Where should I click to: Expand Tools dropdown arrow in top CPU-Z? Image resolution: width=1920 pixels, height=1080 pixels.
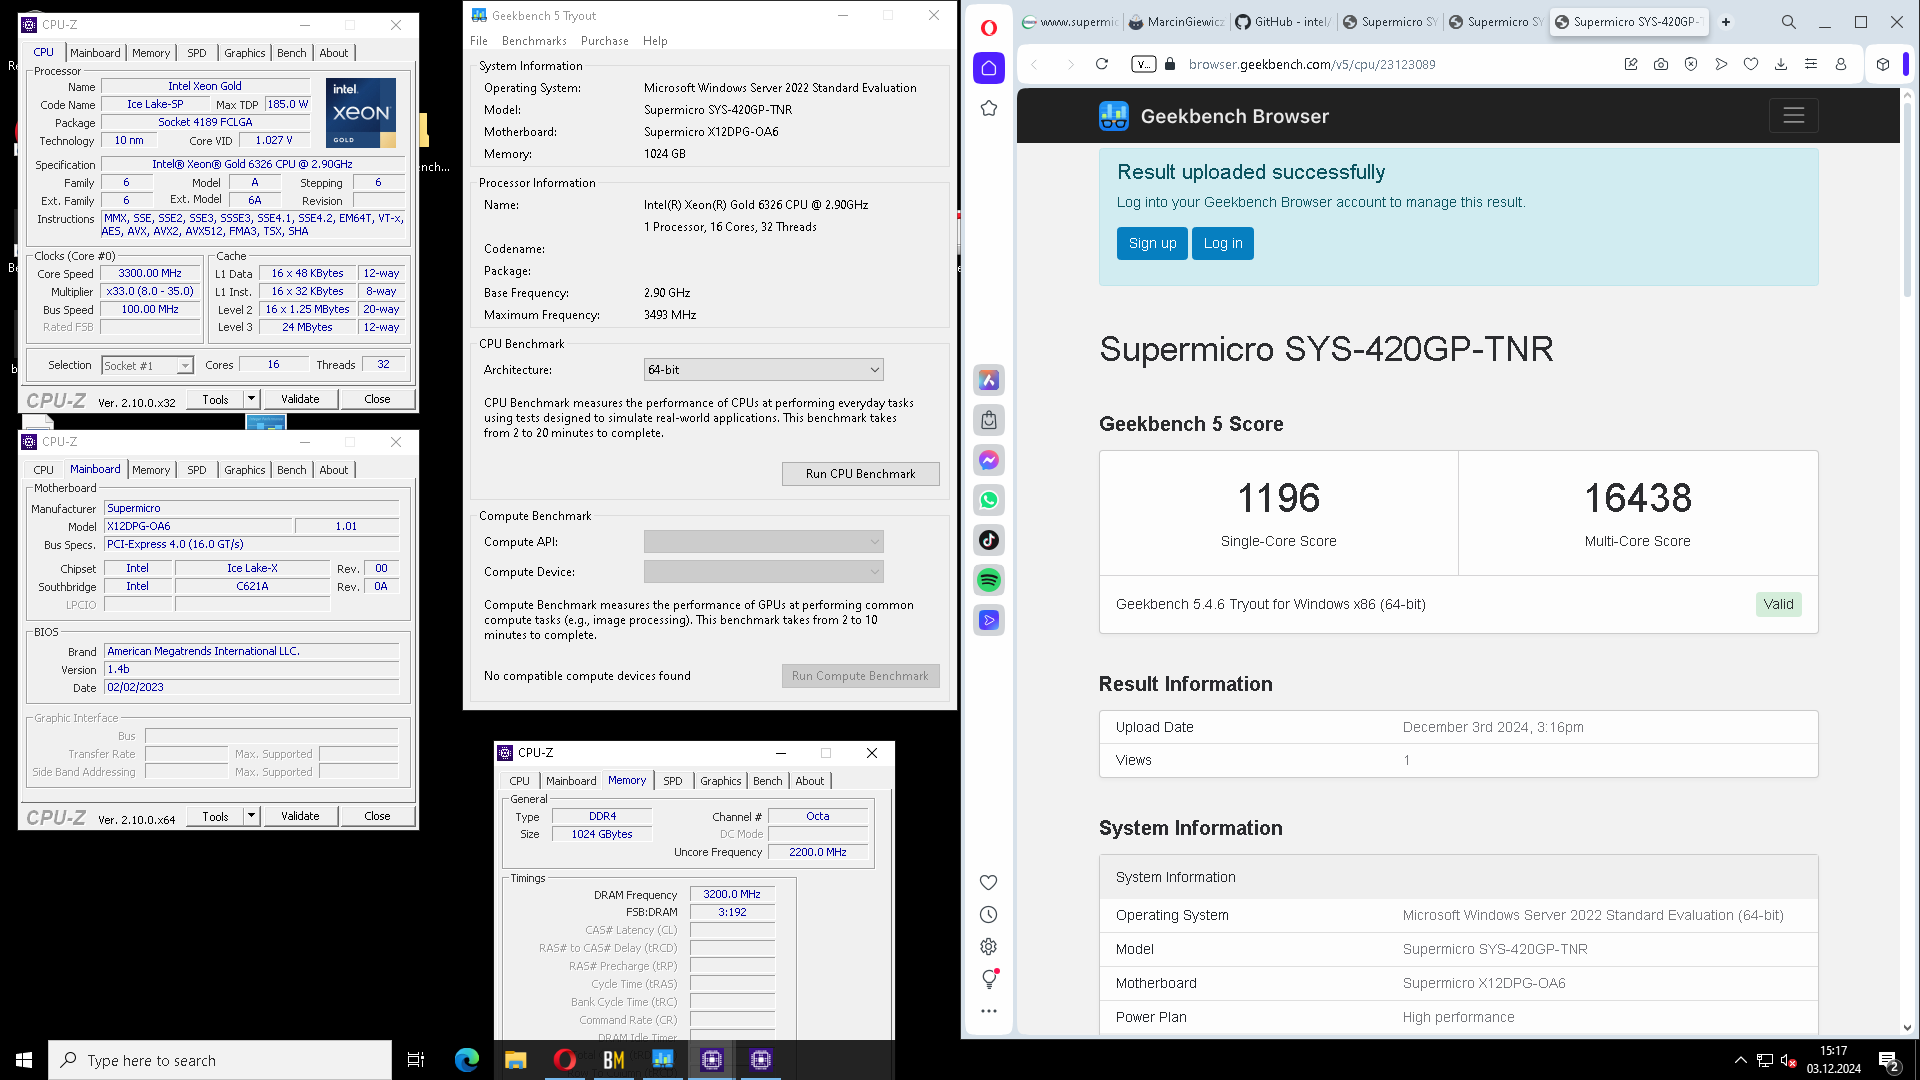tap(251, 399)
